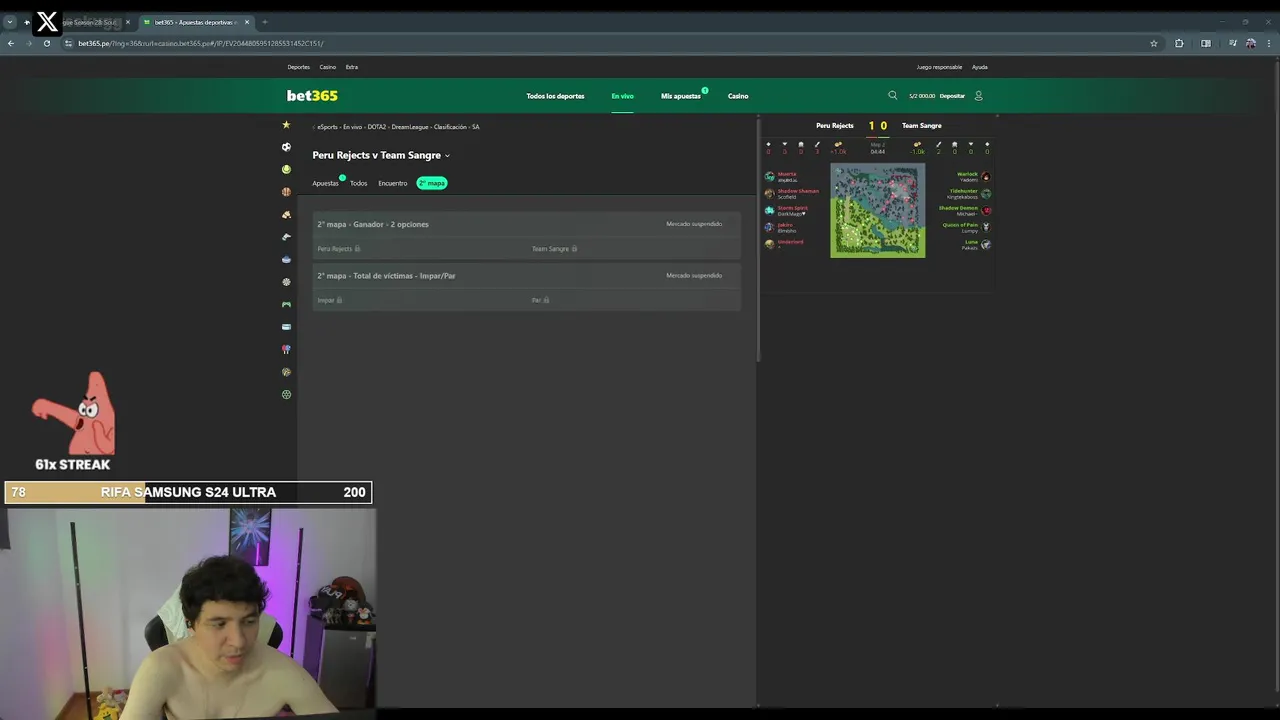Open Tidehunter hero portrait

coord(985,193)
